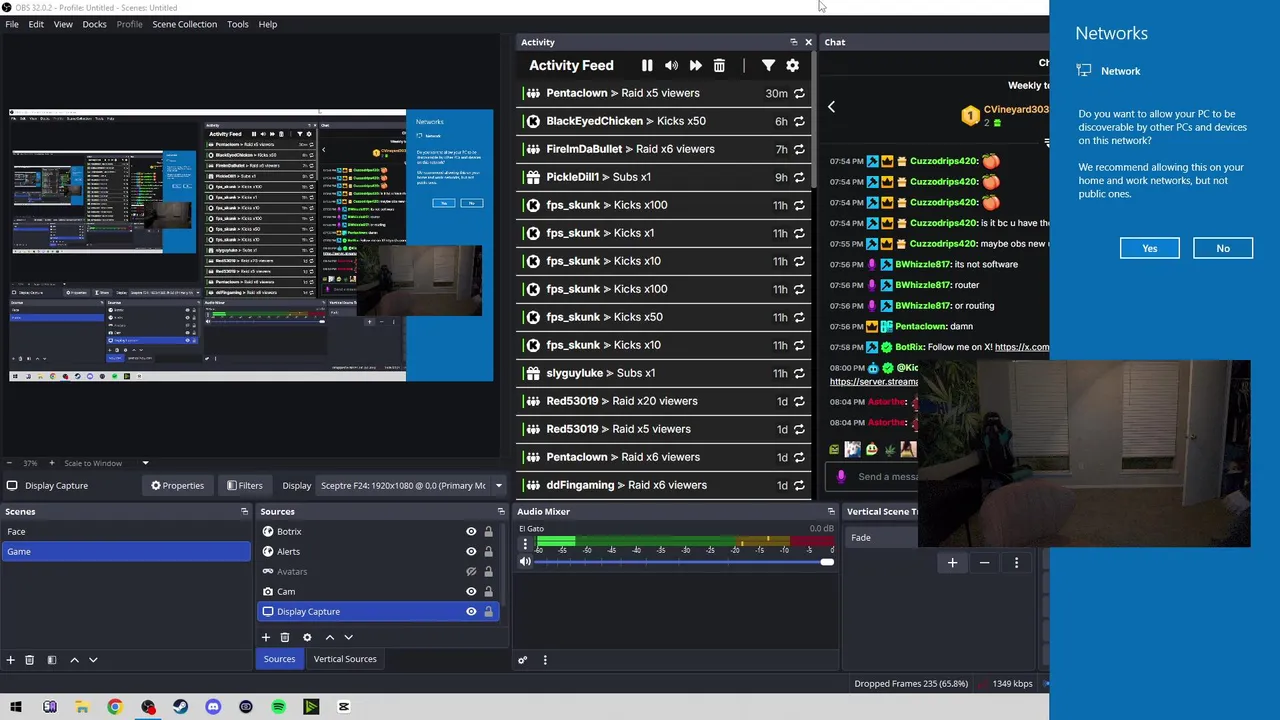Image resolution: width=1280 pixels, height=720 pixels.
Task: Open Audio Mixer bottom three-dot menu
Action: click(545, 660)
